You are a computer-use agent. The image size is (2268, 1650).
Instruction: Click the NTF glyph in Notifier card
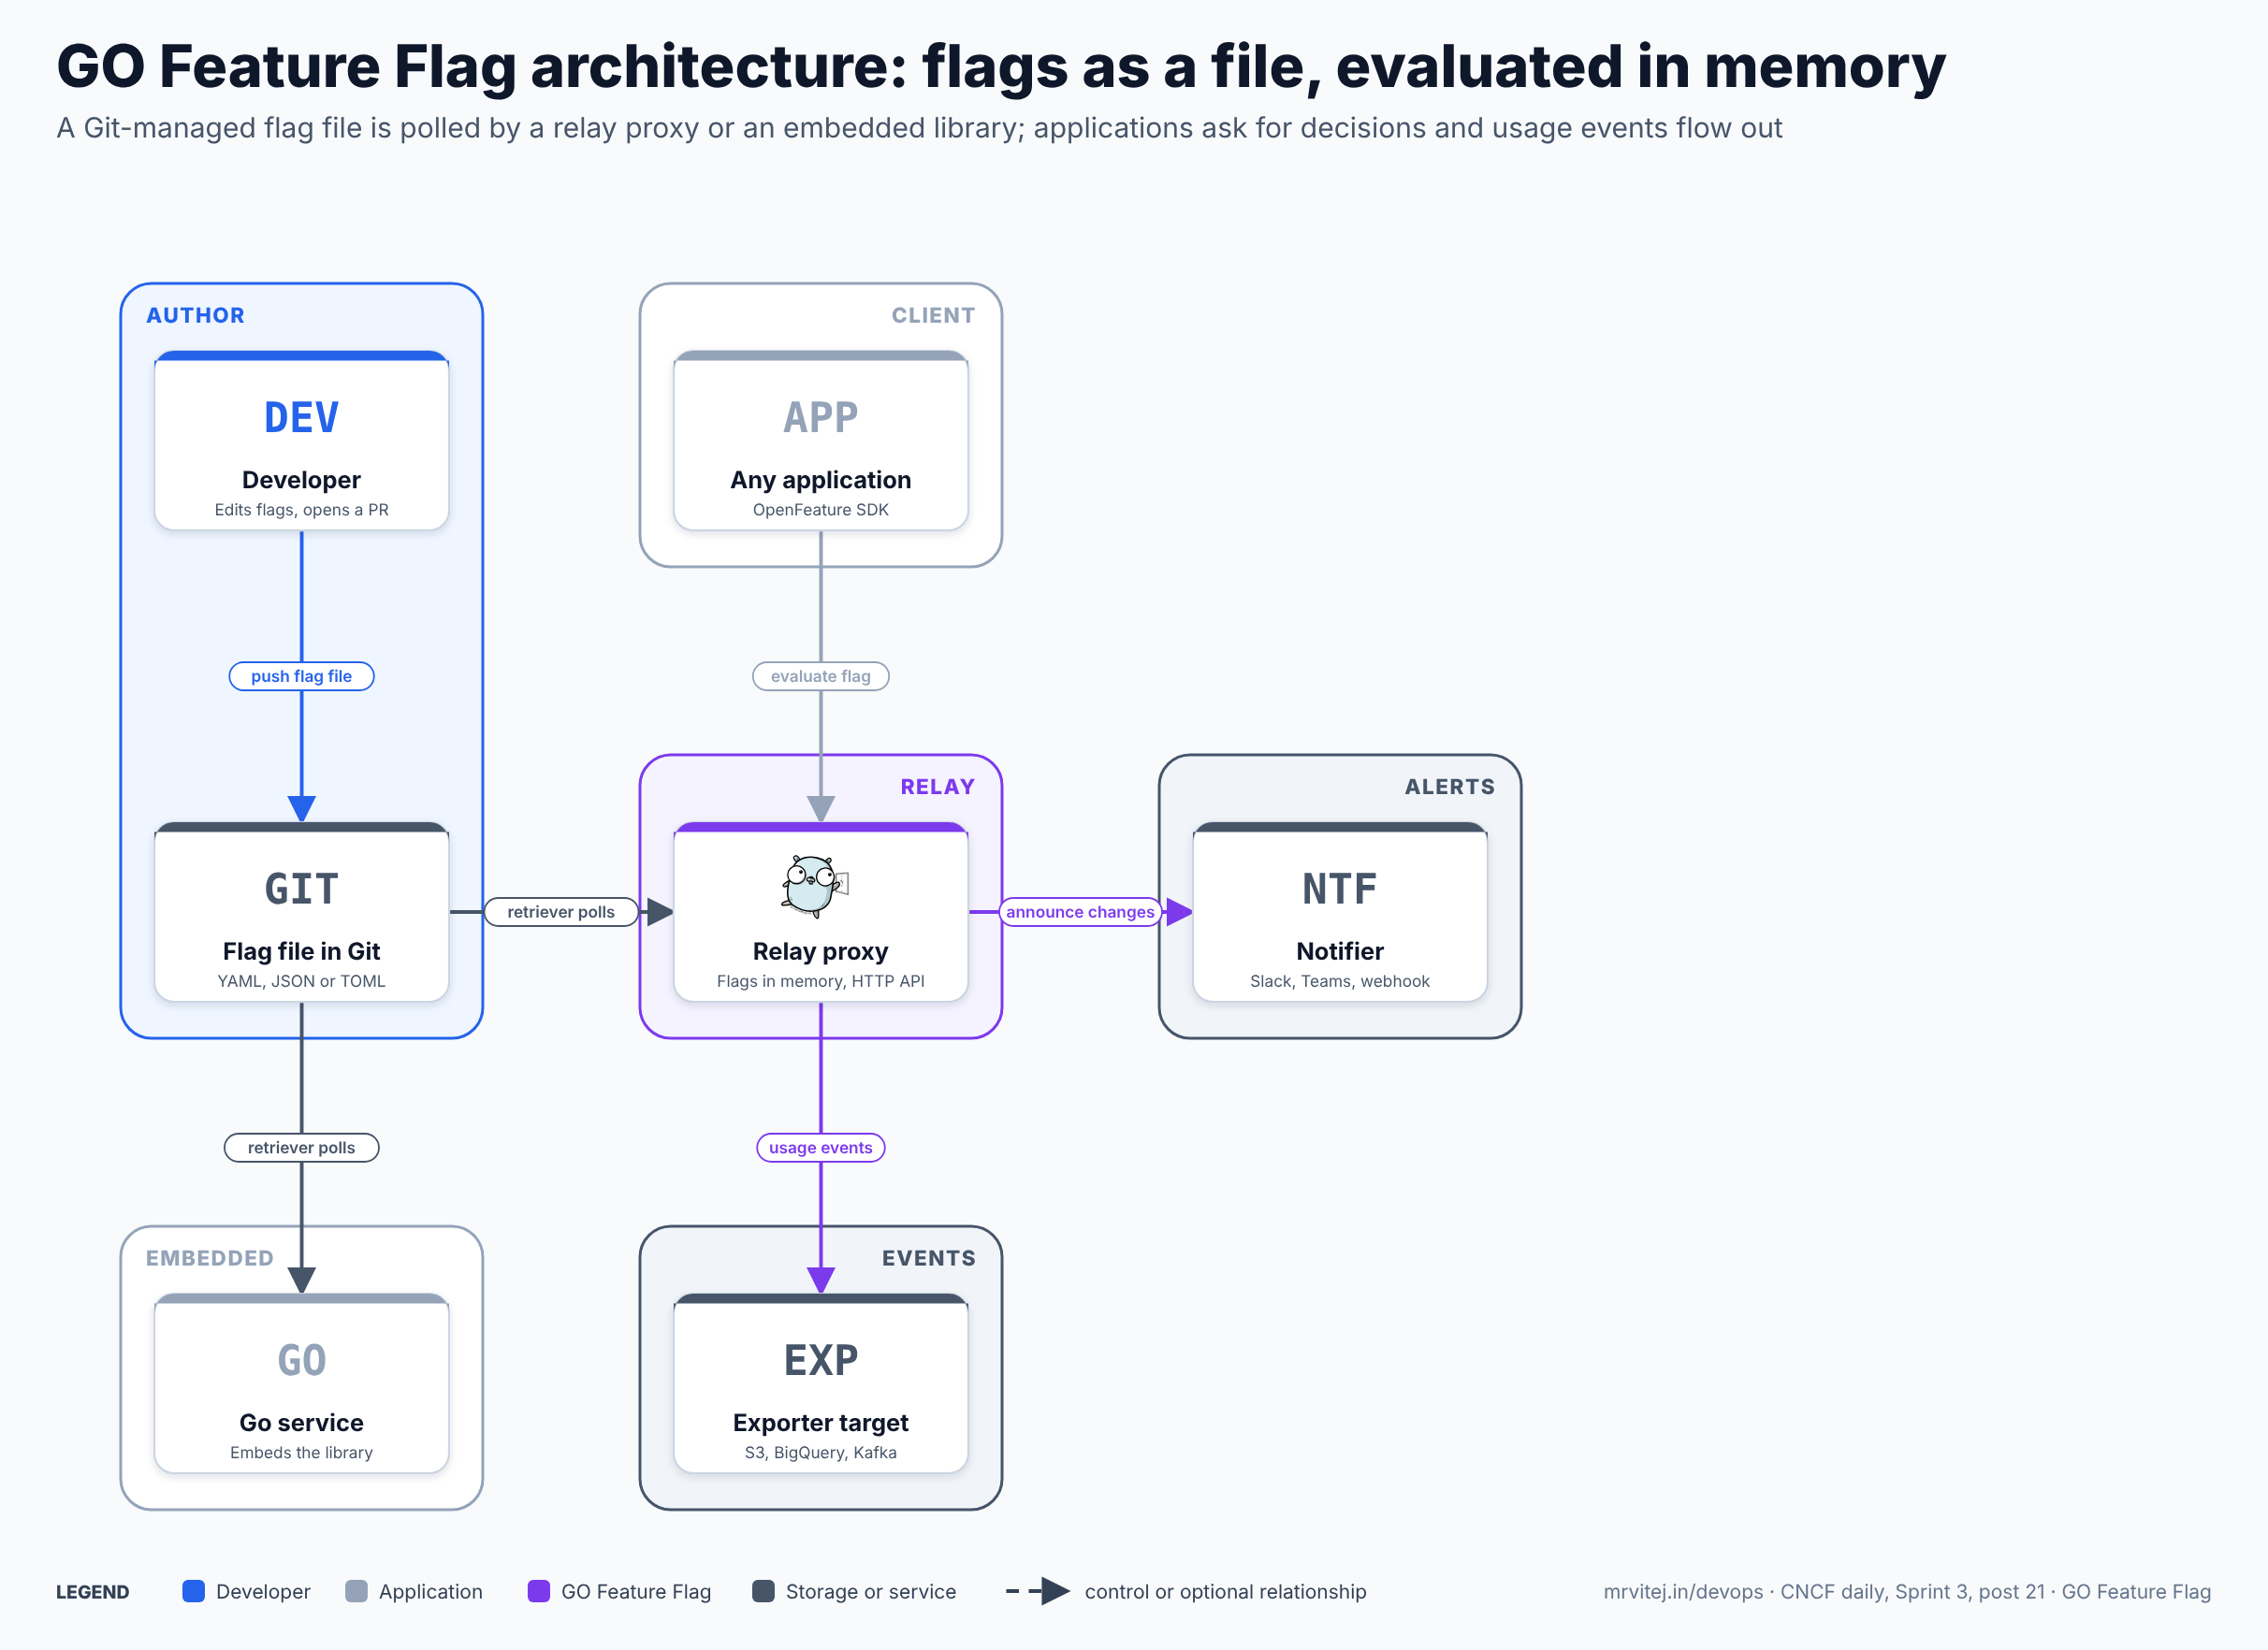click(x=1339, y=889)
